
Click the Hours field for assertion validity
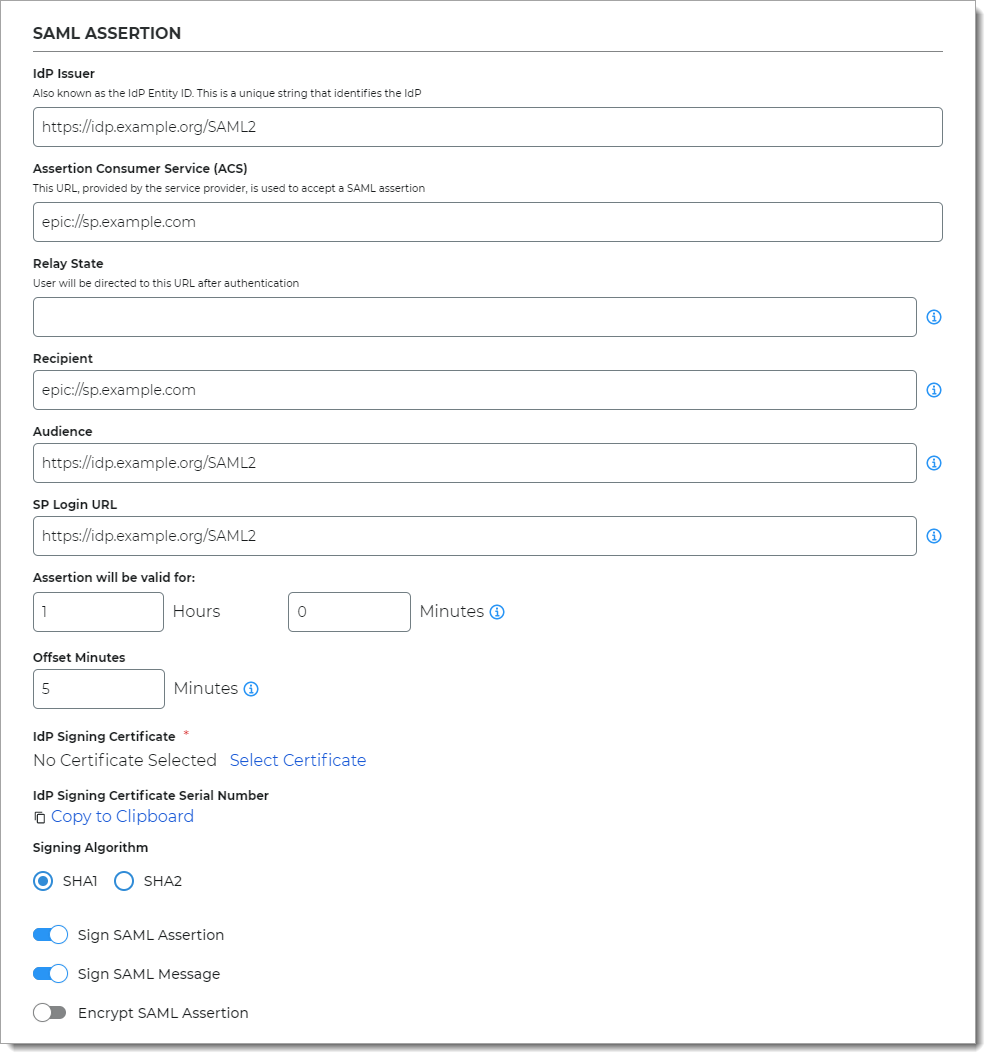pos(98,611)
